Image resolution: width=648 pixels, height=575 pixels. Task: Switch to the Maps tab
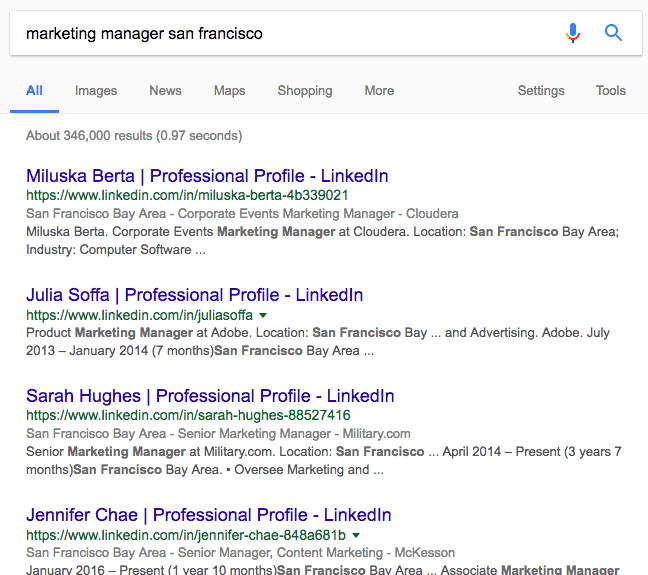(x=229, y=91)
